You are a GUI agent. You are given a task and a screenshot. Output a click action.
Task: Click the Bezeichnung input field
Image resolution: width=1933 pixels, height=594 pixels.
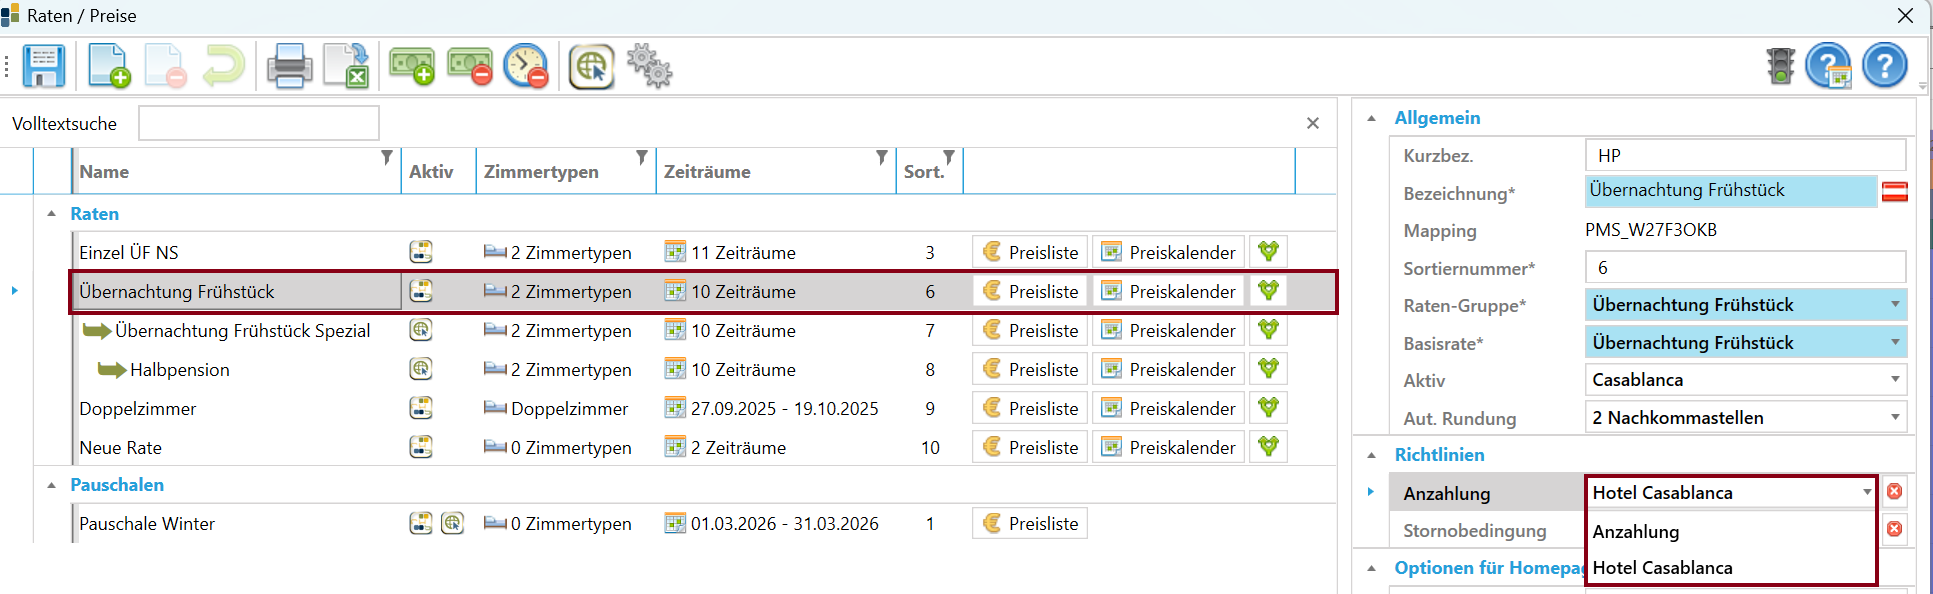(1731, 190)
